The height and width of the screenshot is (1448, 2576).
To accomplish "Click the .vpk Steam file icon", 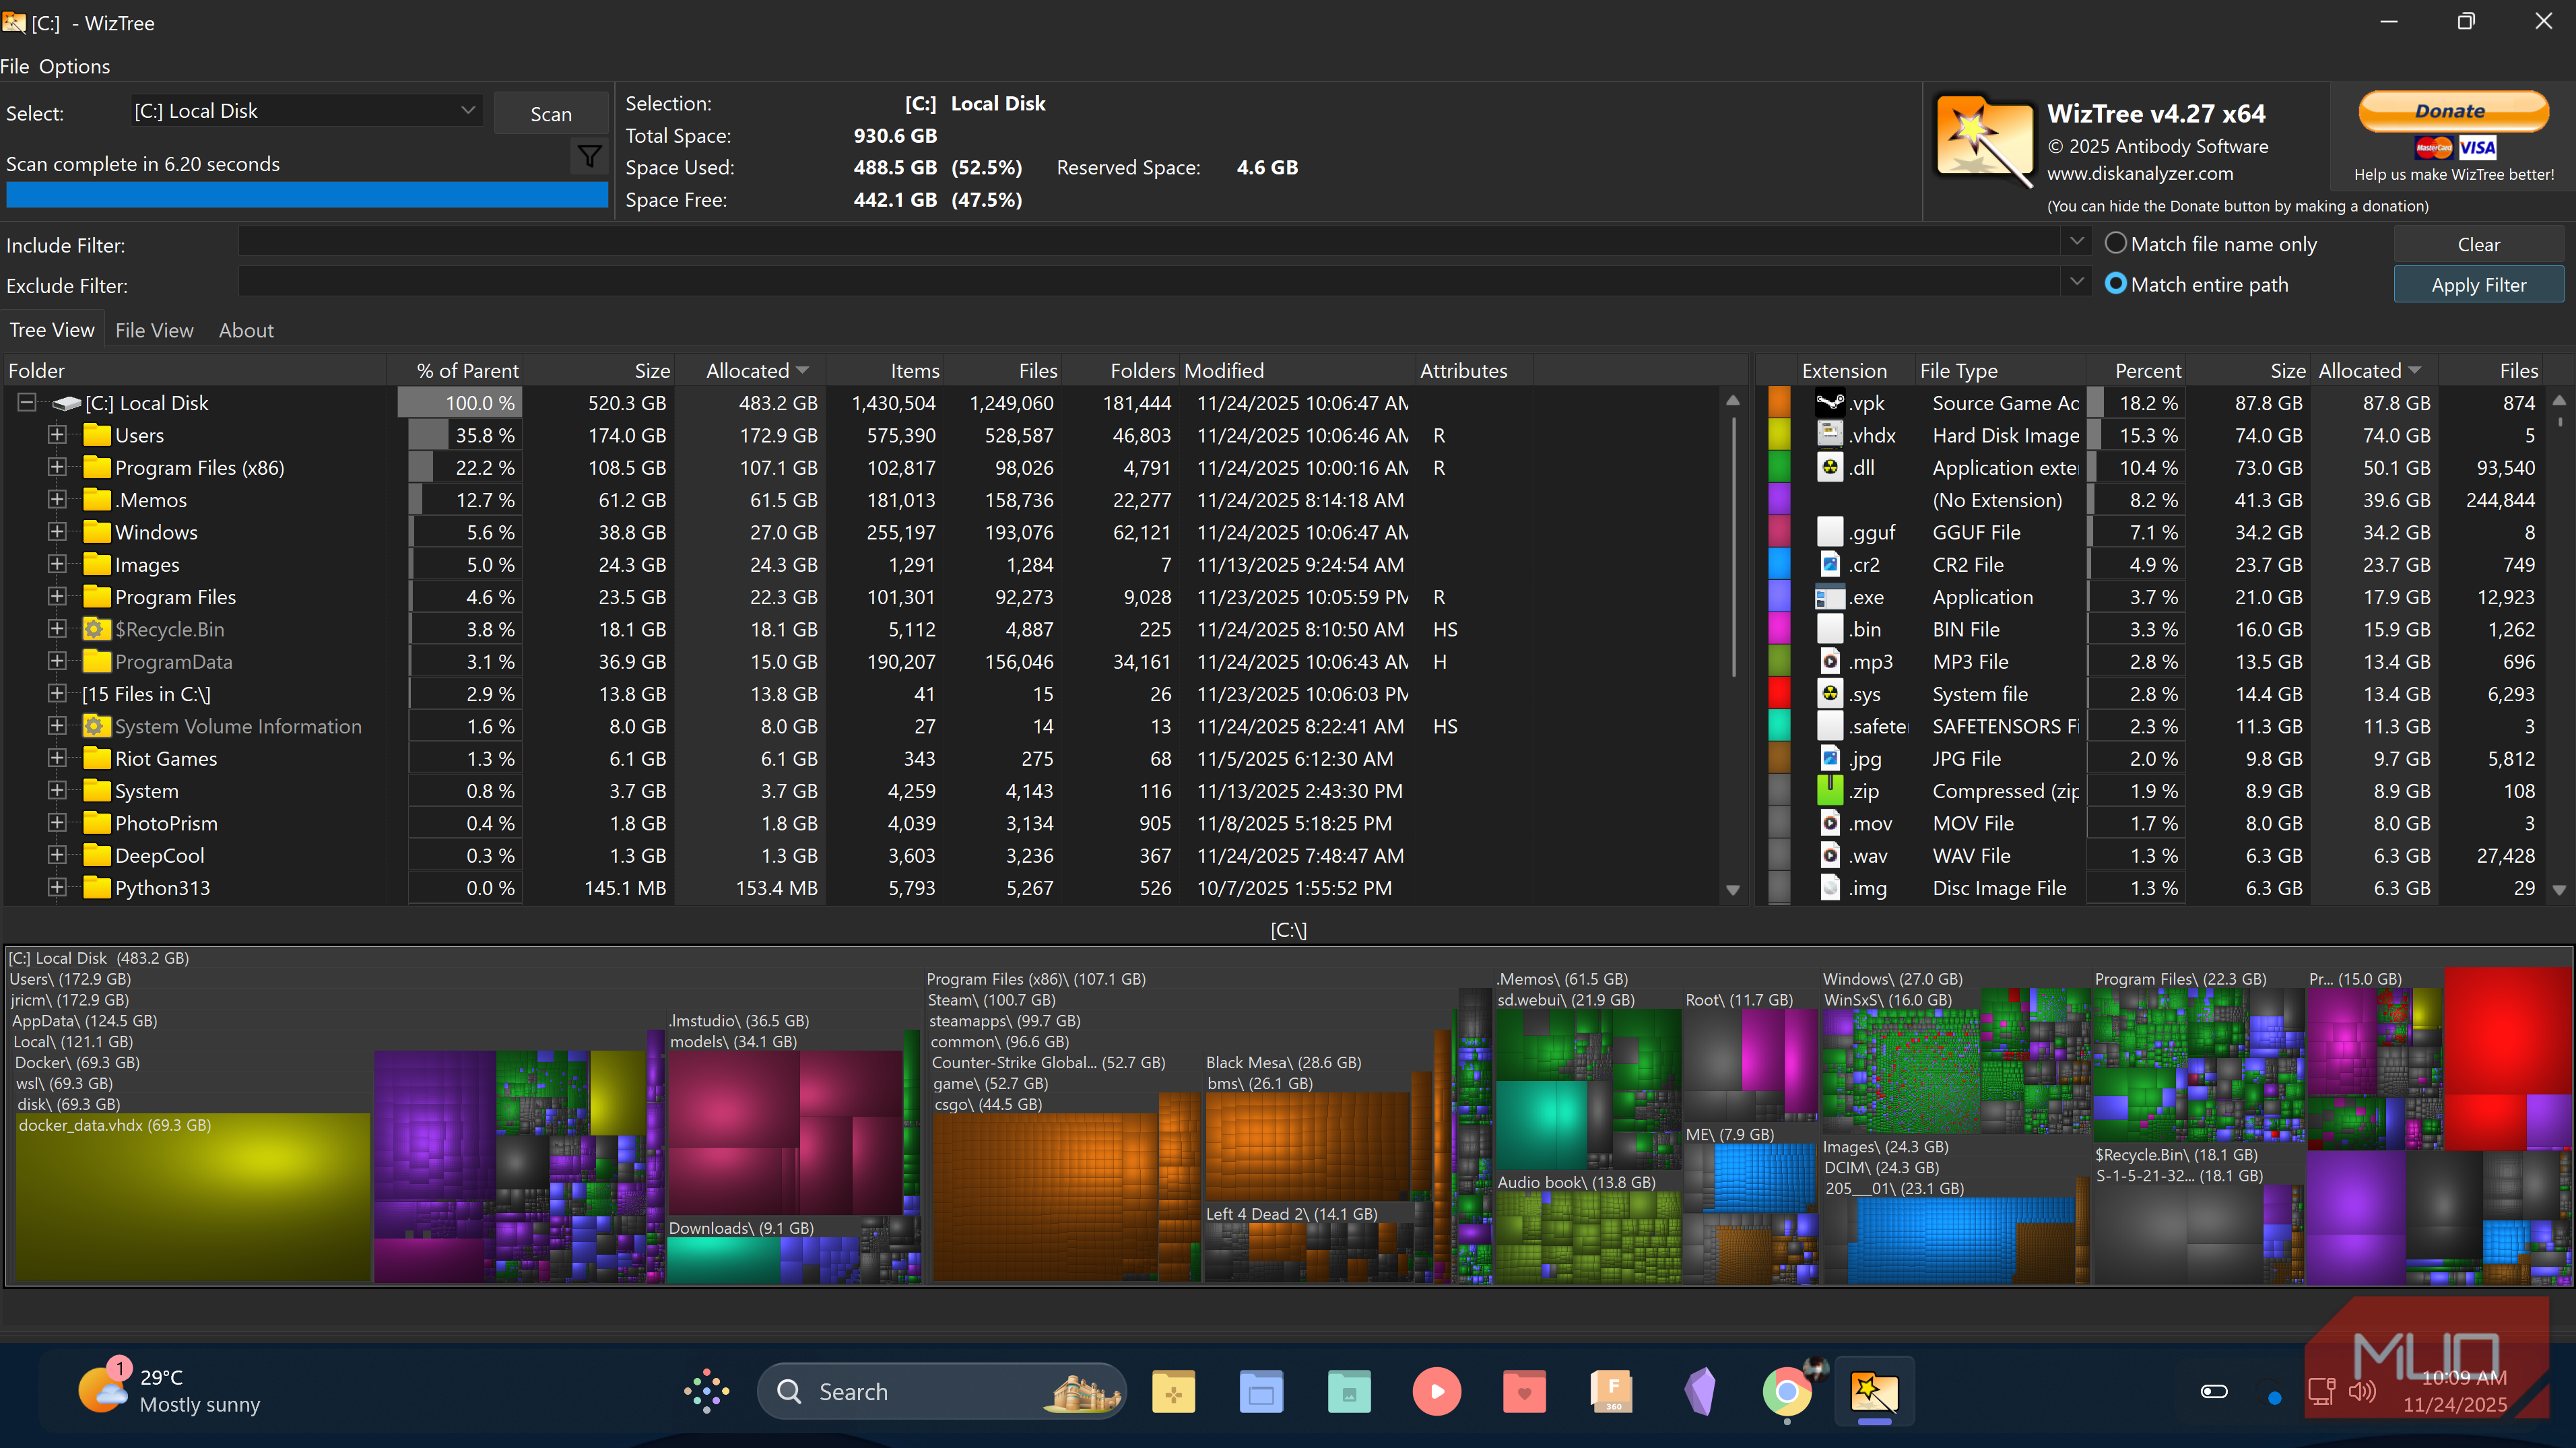I will pos(1829,403).
